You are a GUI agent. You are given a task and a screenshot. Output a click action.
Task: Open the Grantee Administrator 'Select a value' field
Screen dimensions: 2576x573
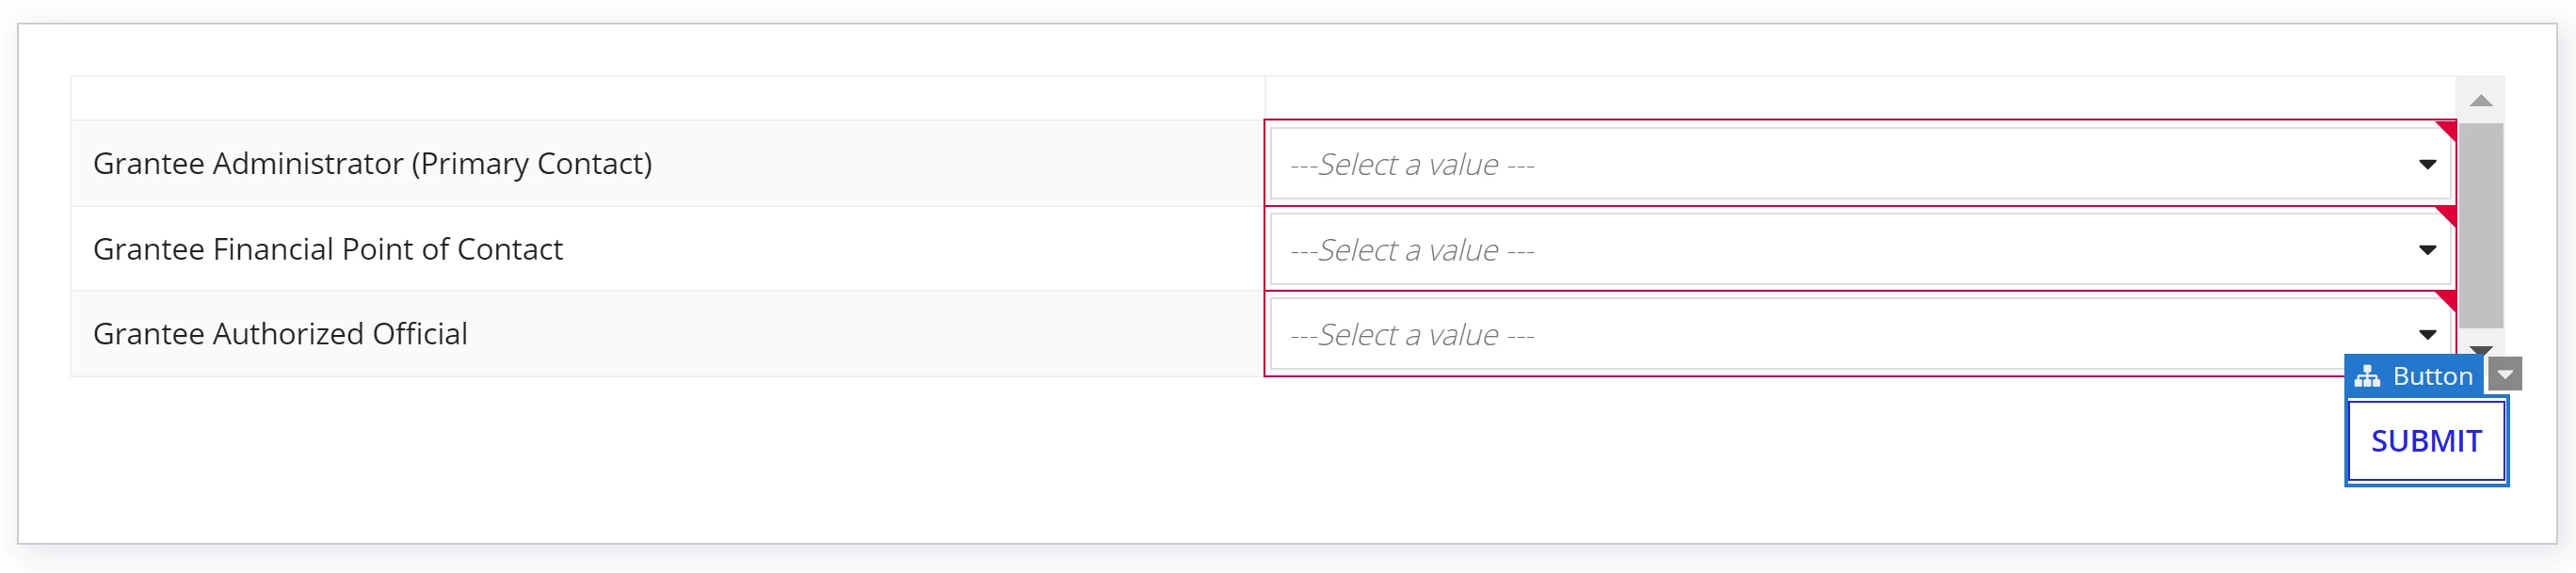pyautogui.click(x=1860, y=164)
